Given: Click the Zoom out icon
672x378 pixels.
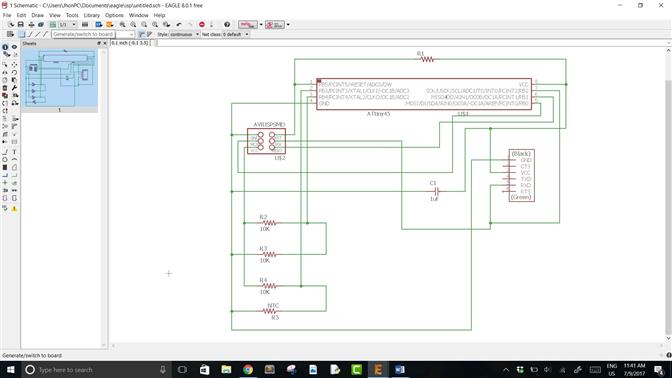Looking at the screenshot, I should click(144, 24).
